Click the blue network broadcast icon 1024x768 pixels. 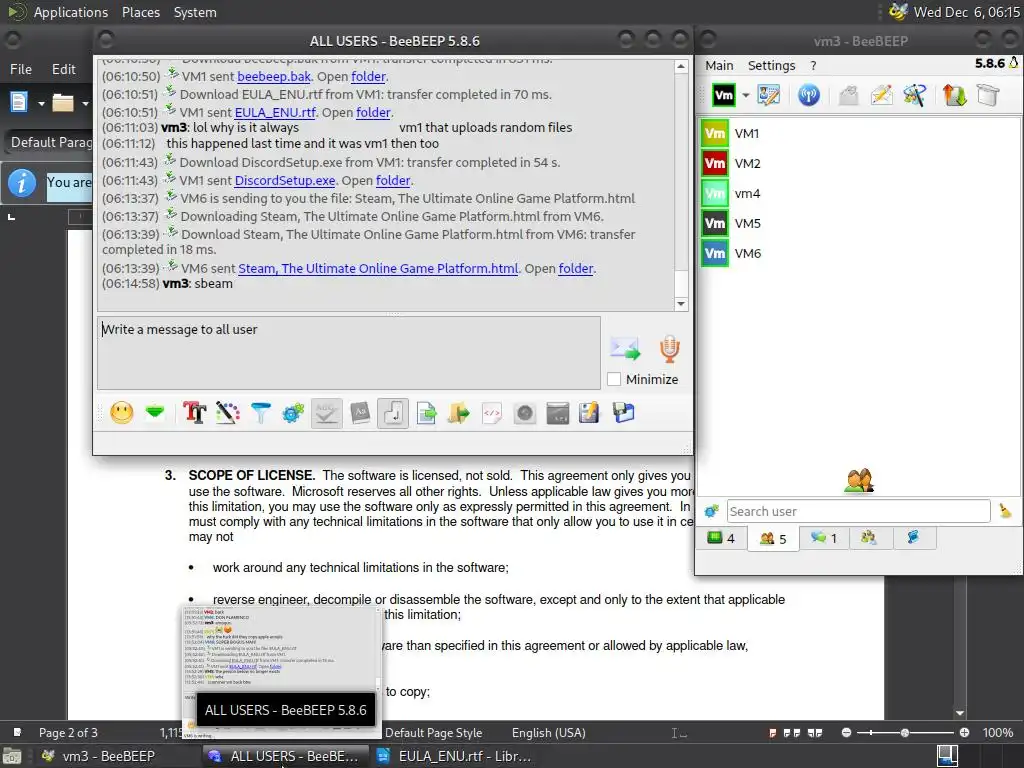point(808,95)
